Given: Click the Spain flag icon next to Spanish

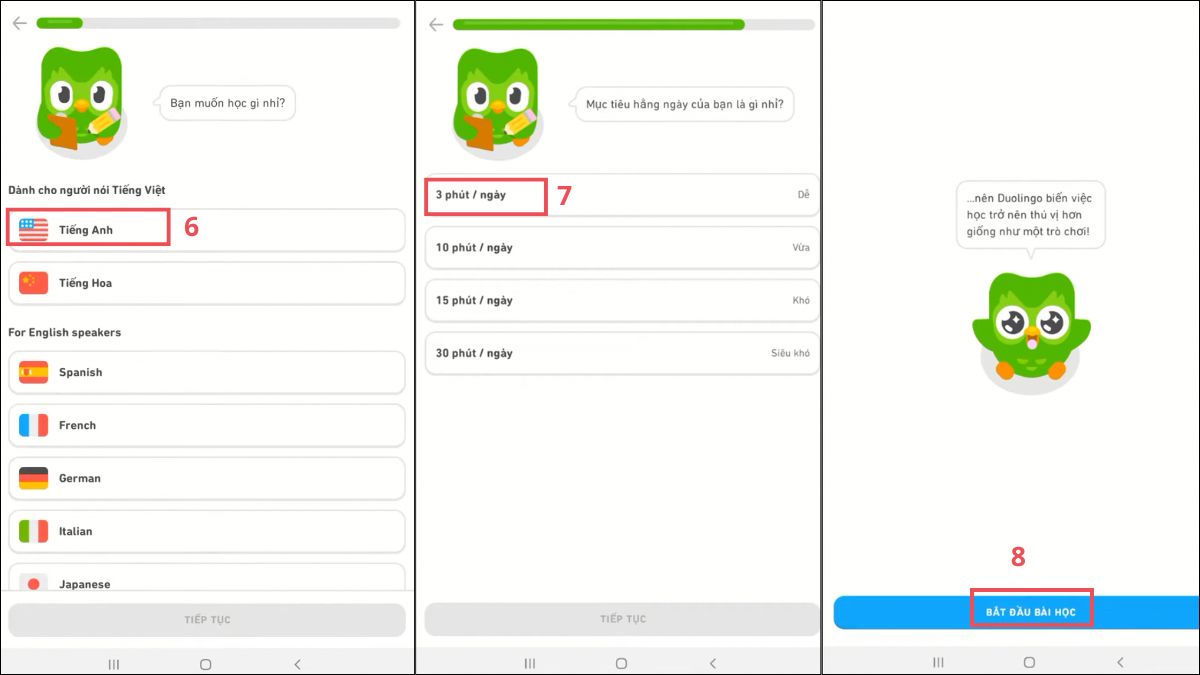Looking at the screenshot, I should pyautogui.click(x=33, y=372).
